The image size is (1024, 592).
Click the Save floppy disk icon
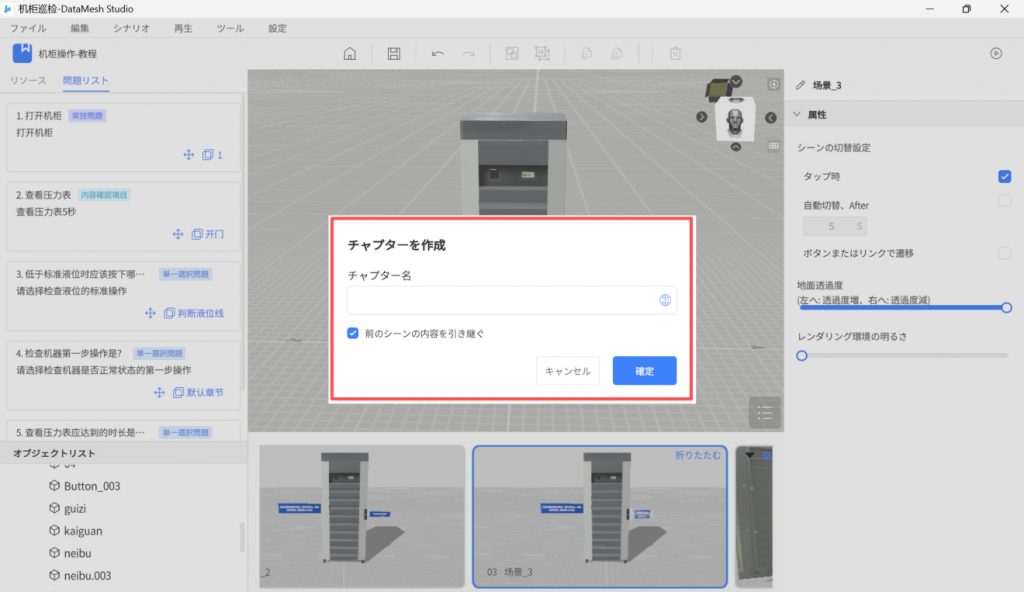pos(394,54)
